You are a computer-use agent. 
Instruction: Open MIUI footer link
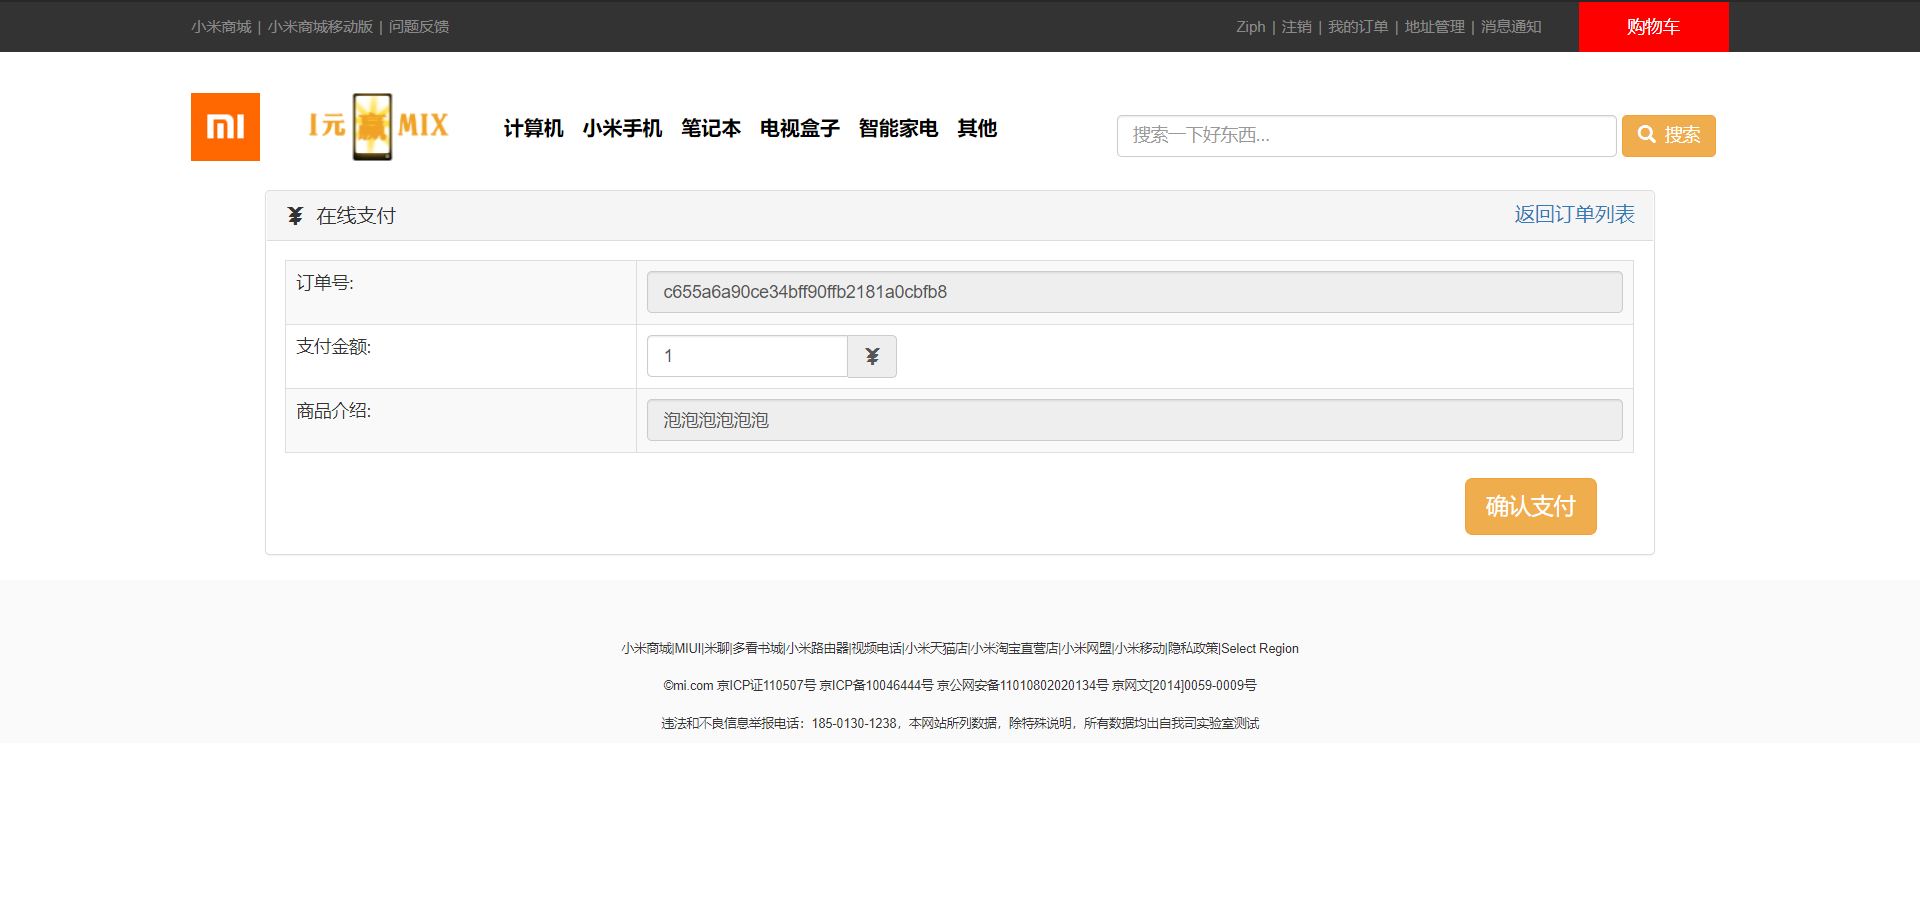pyautogui.click(x=687, y=649)
